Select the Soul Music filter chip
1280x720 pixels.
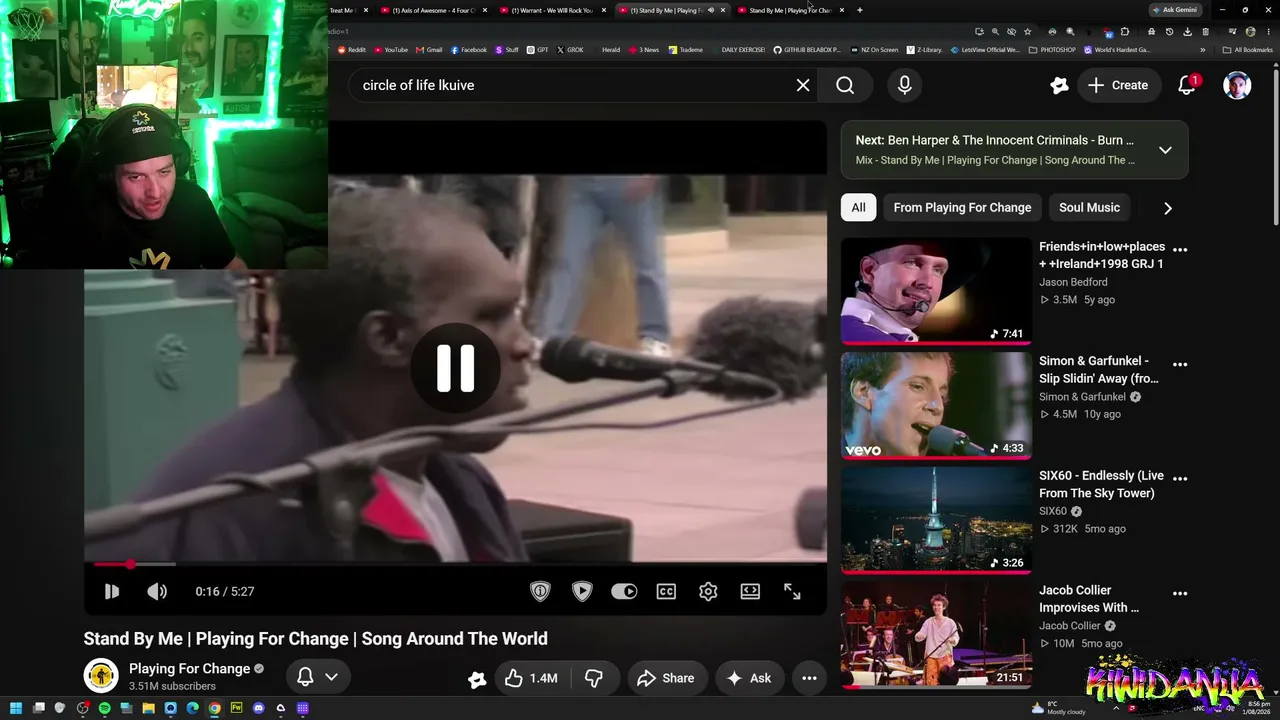(x=1089, y=207)
